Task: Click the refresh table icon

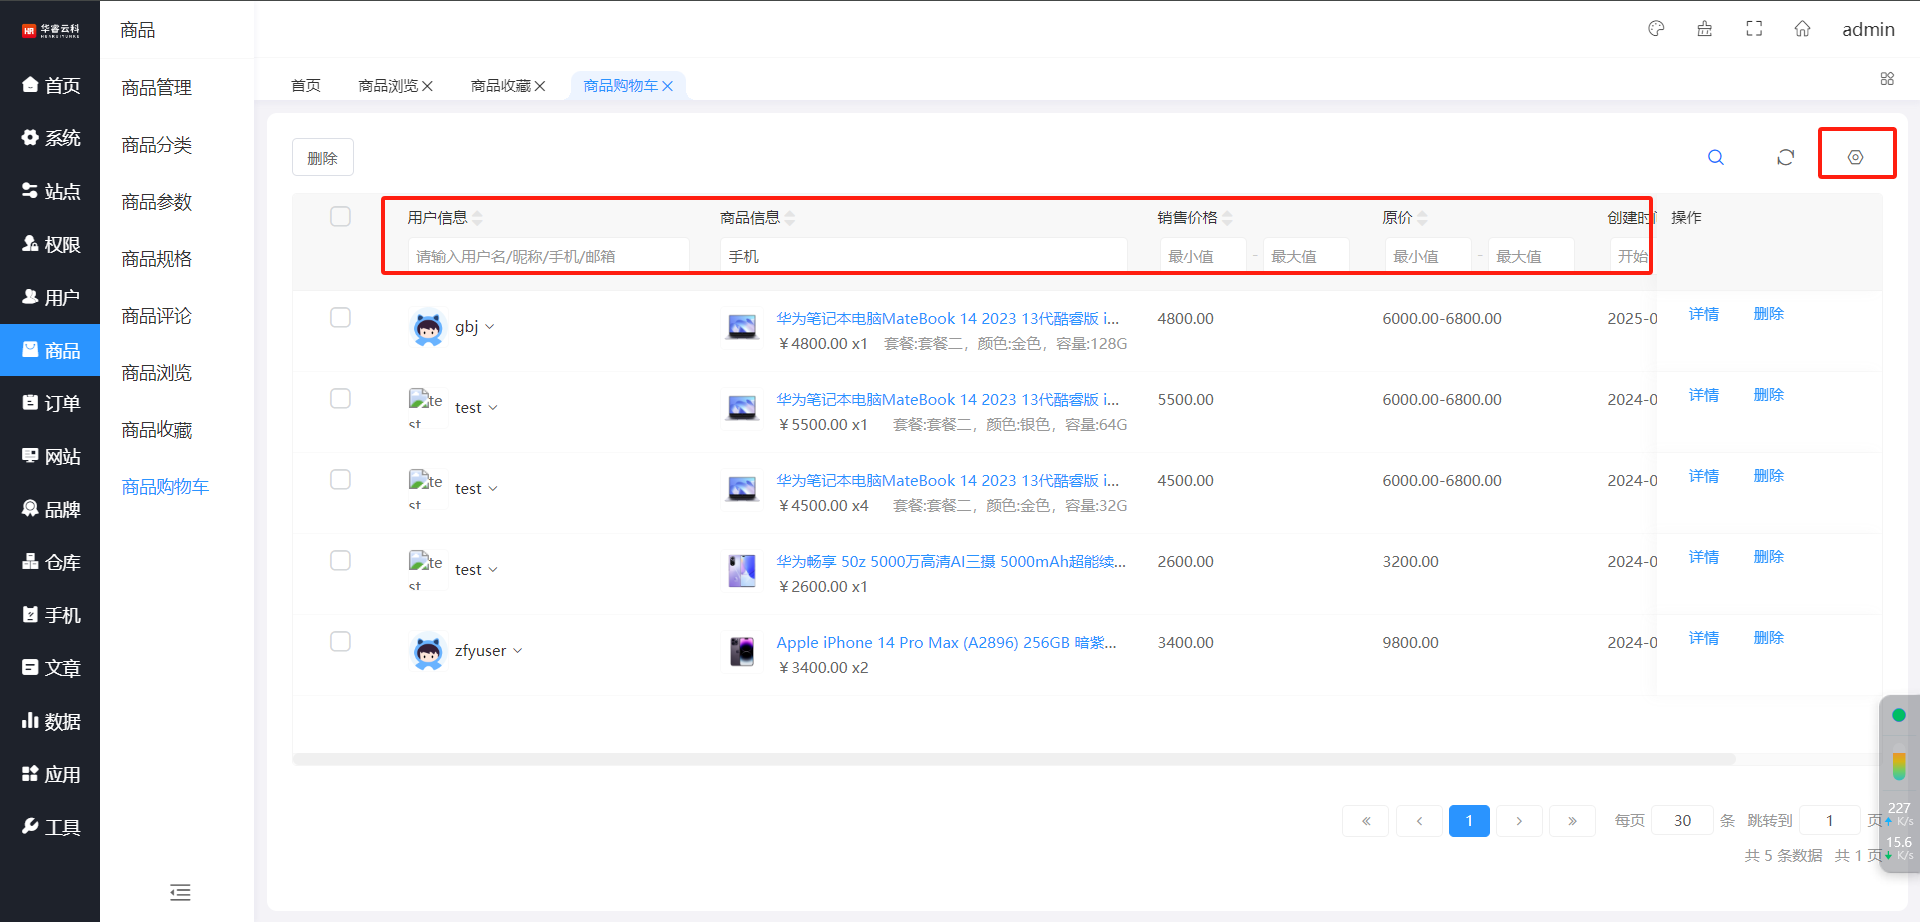Action: 1785,157
